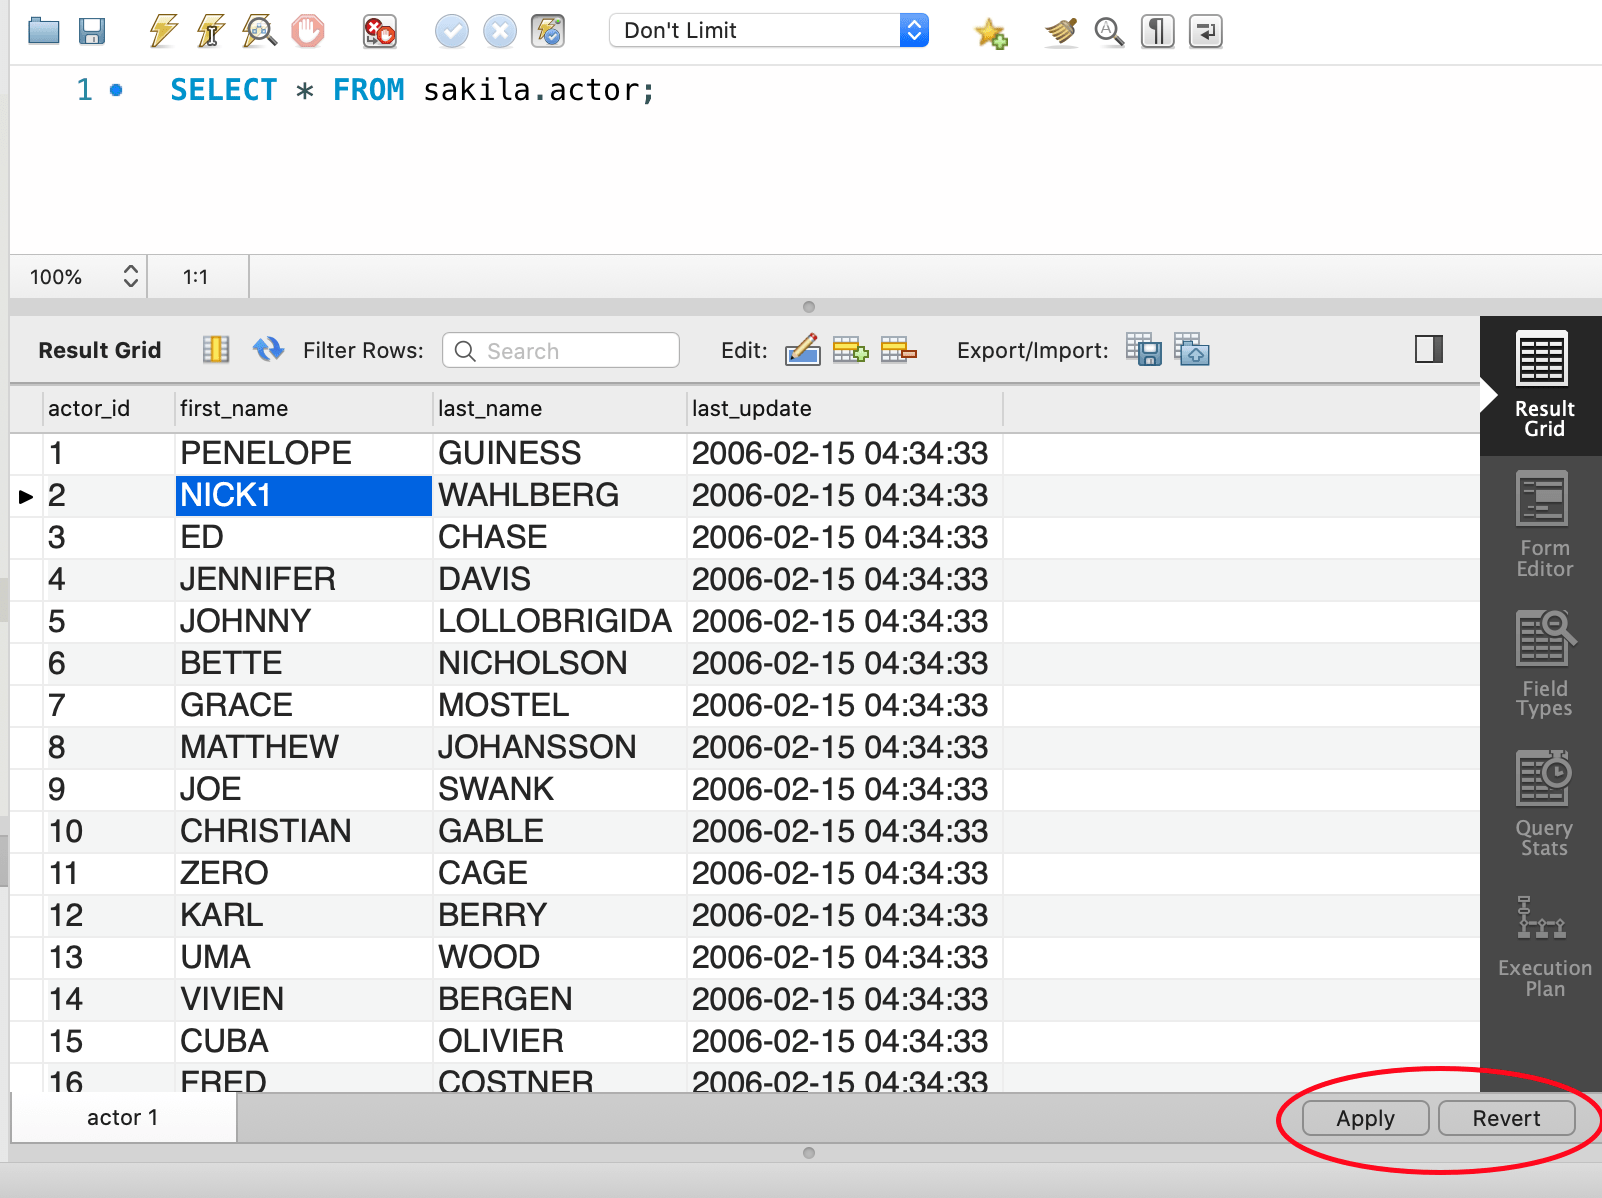Click the JENNIFER first name cell

tap(304, 579)
